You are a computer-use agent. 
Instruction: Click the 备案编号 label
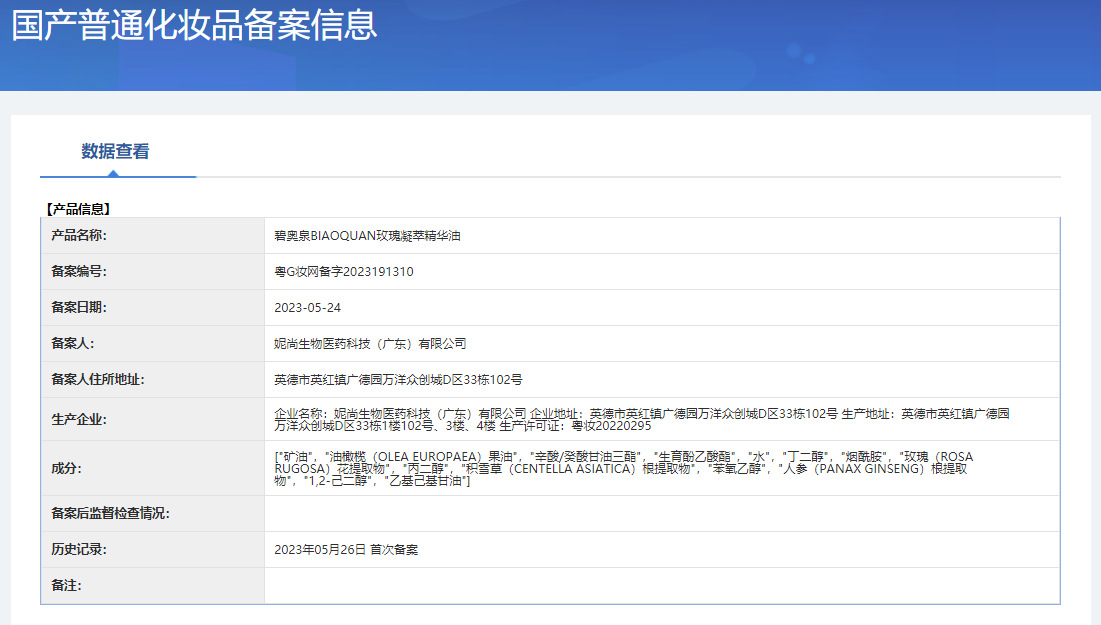coord(79,271)
